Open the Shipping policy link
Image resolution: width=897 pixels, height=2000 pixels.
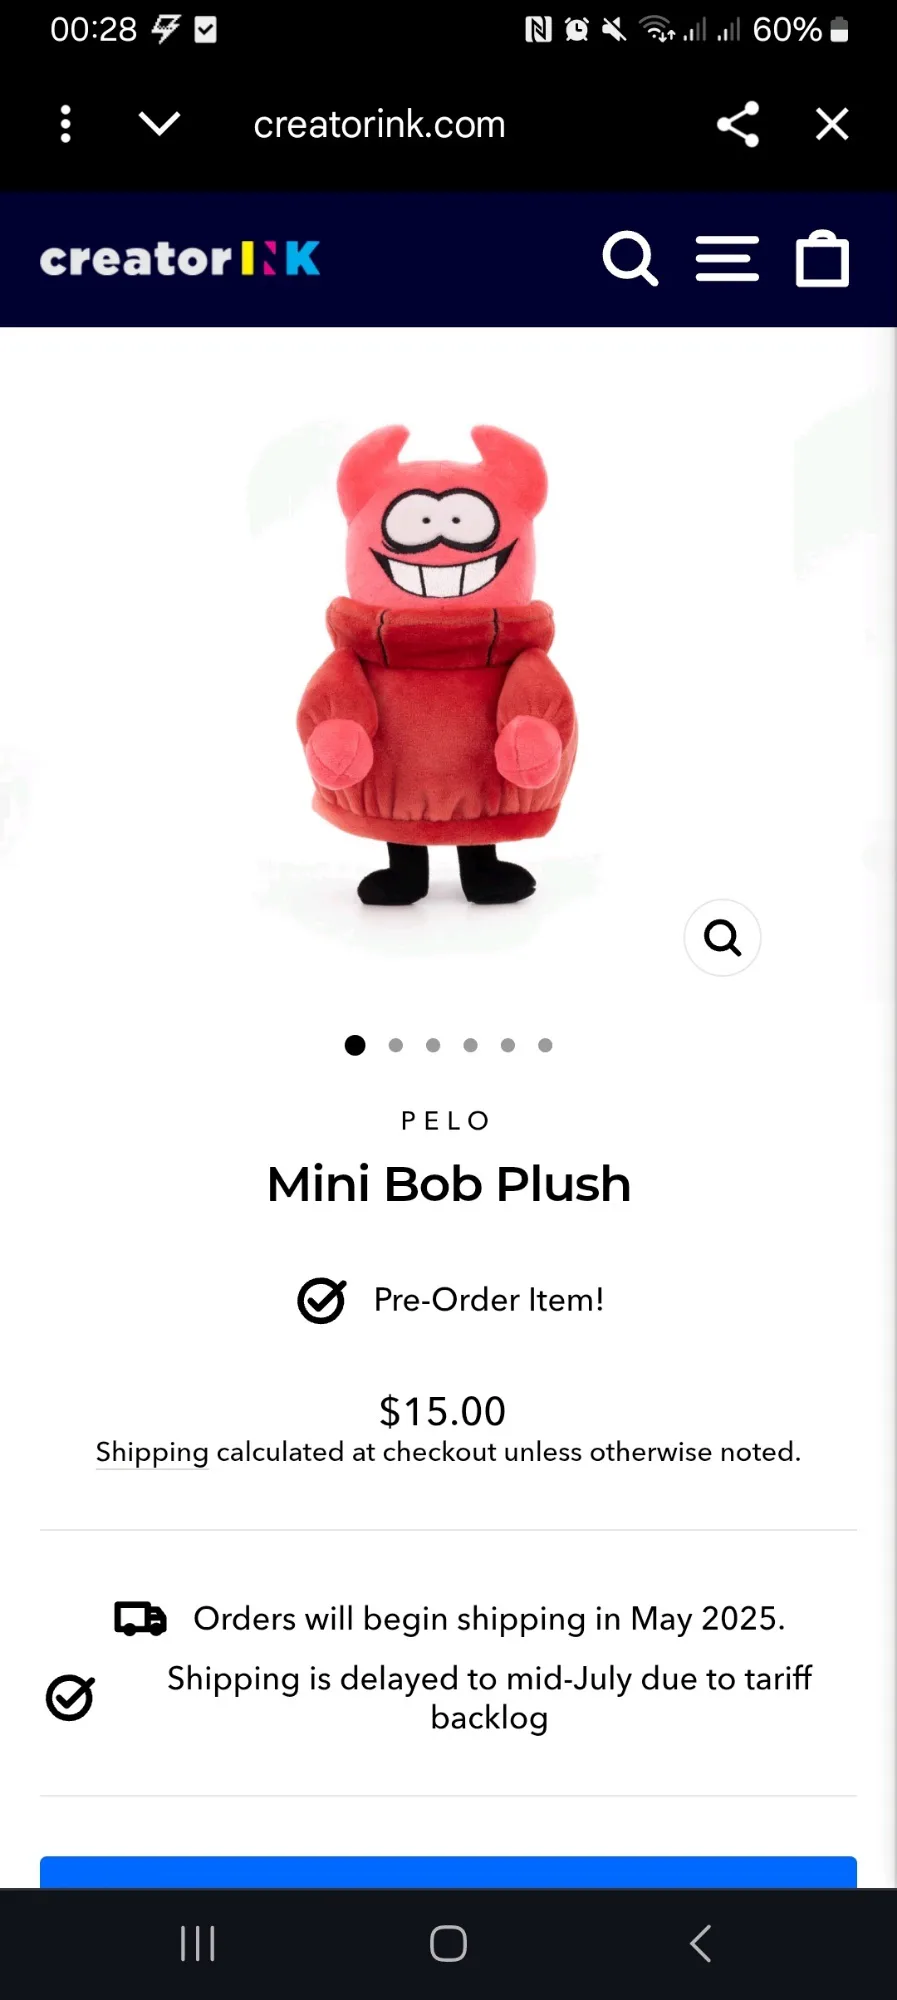click(x=152, y=1452)
